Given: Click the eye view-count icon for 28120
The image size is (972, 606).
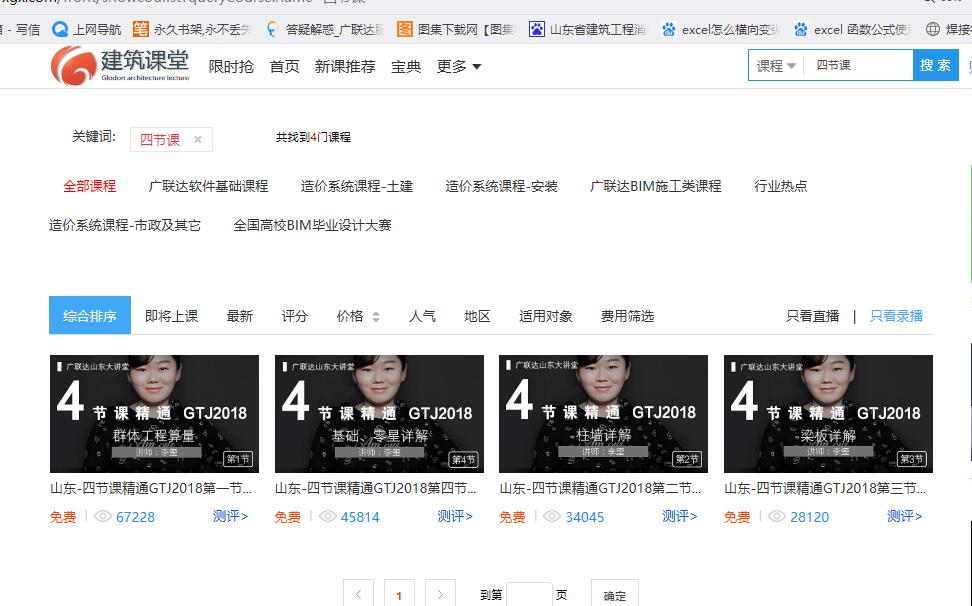Looking at the screenshot, I should click(x=777, y=516).
